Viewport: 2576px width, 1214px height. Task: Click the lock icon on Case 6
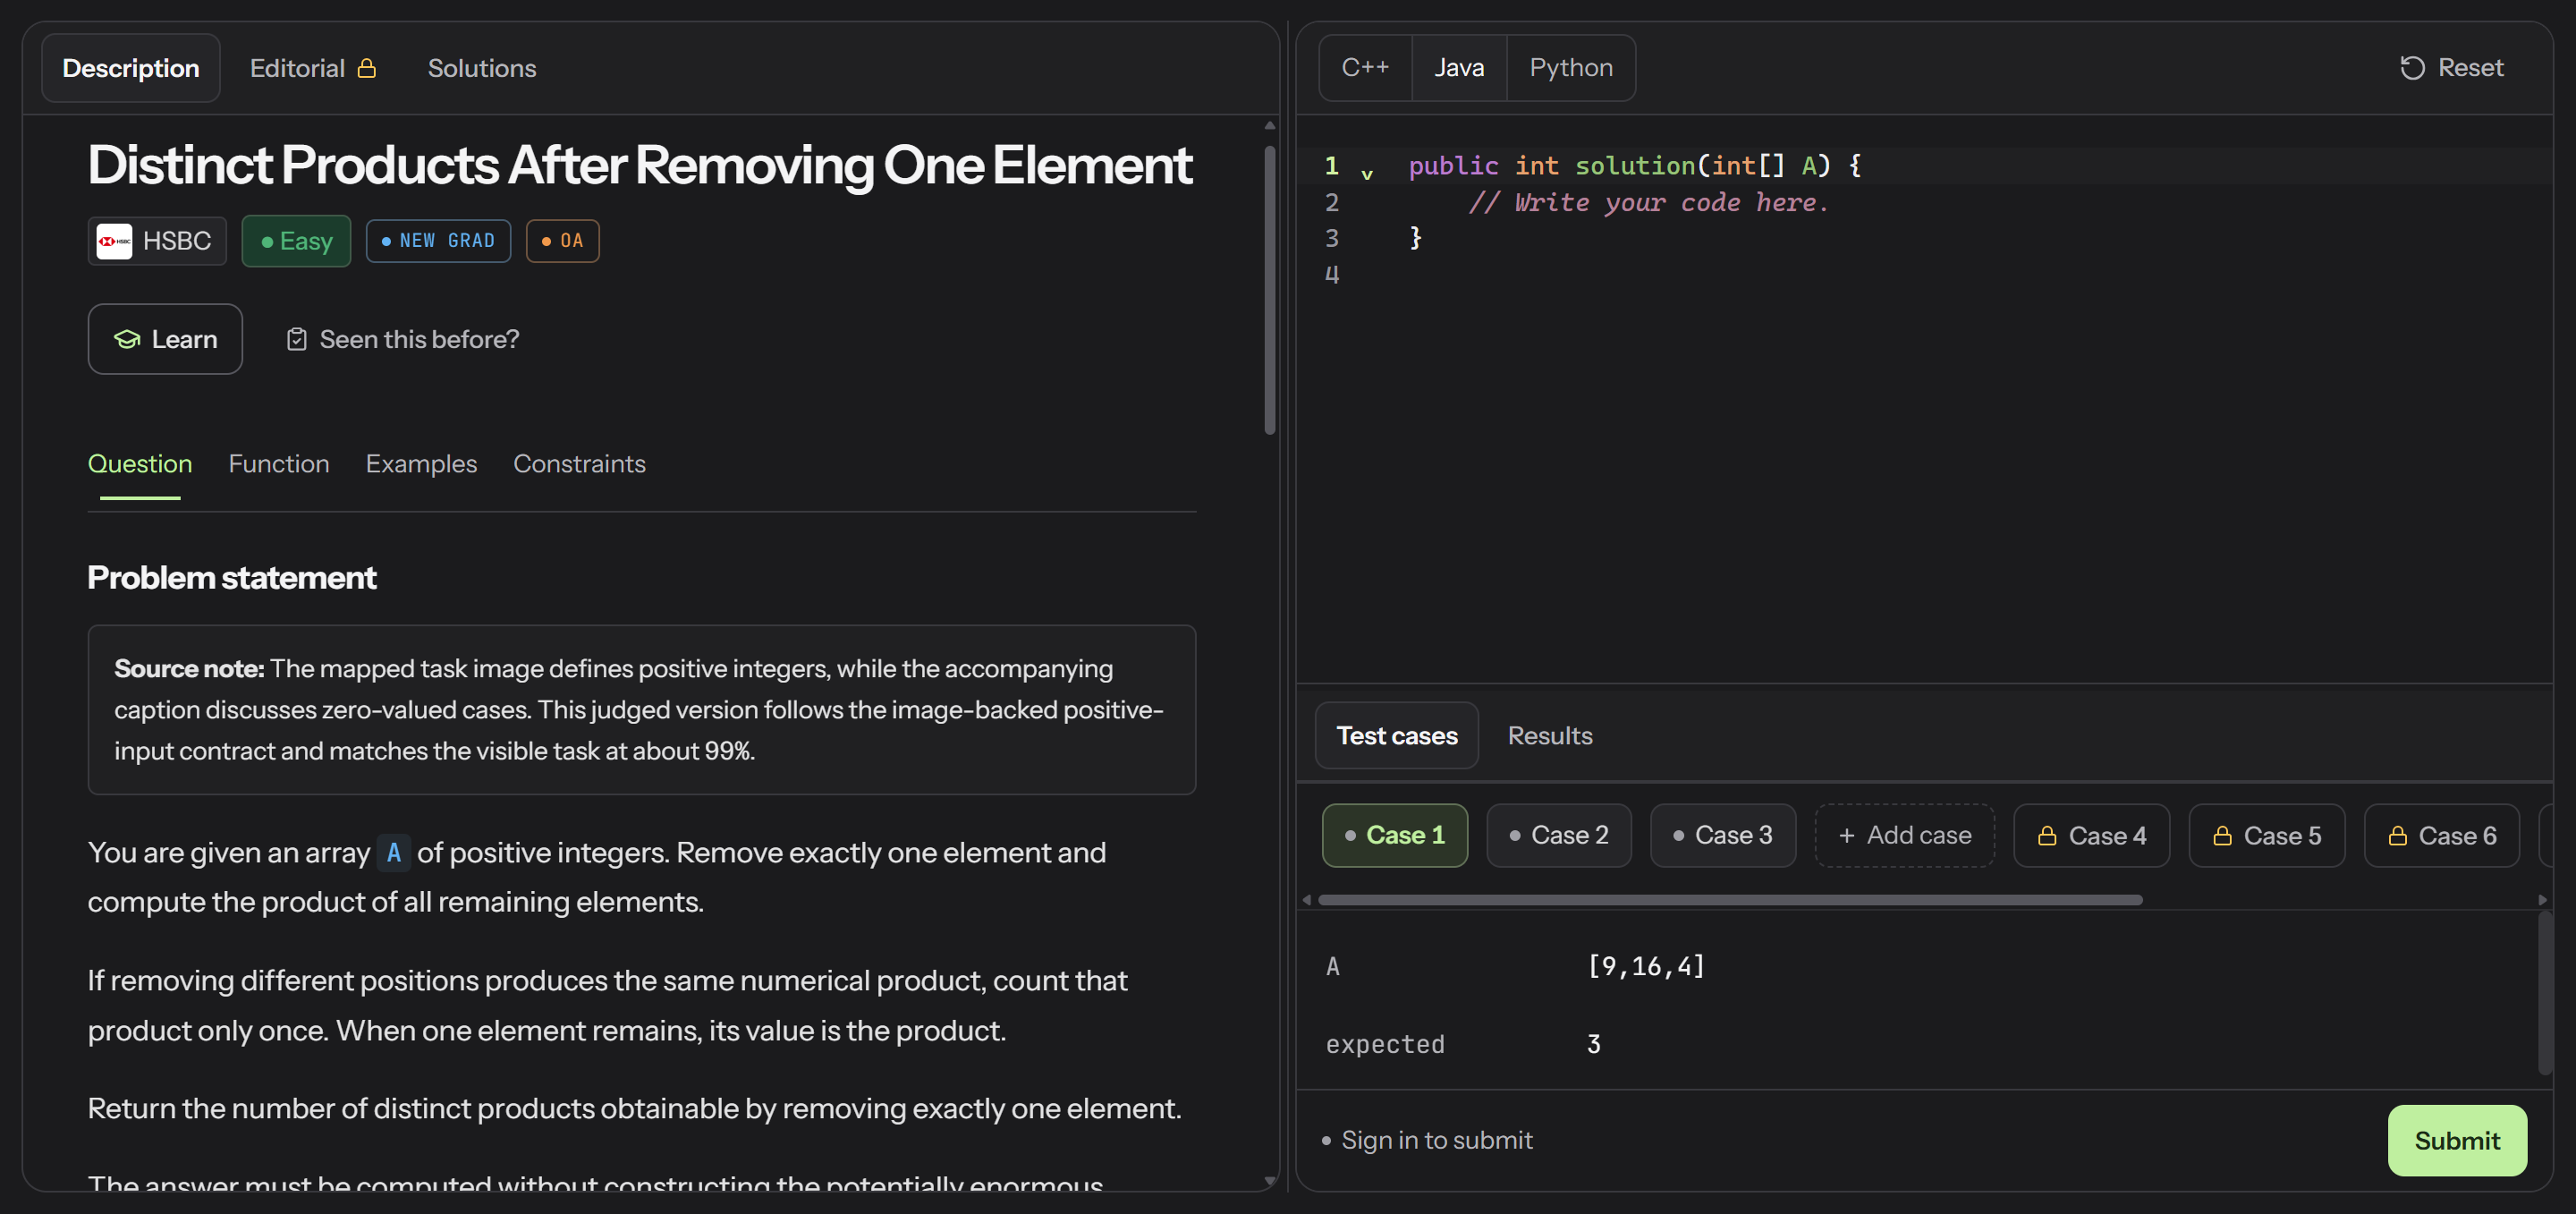point(2397,835)
